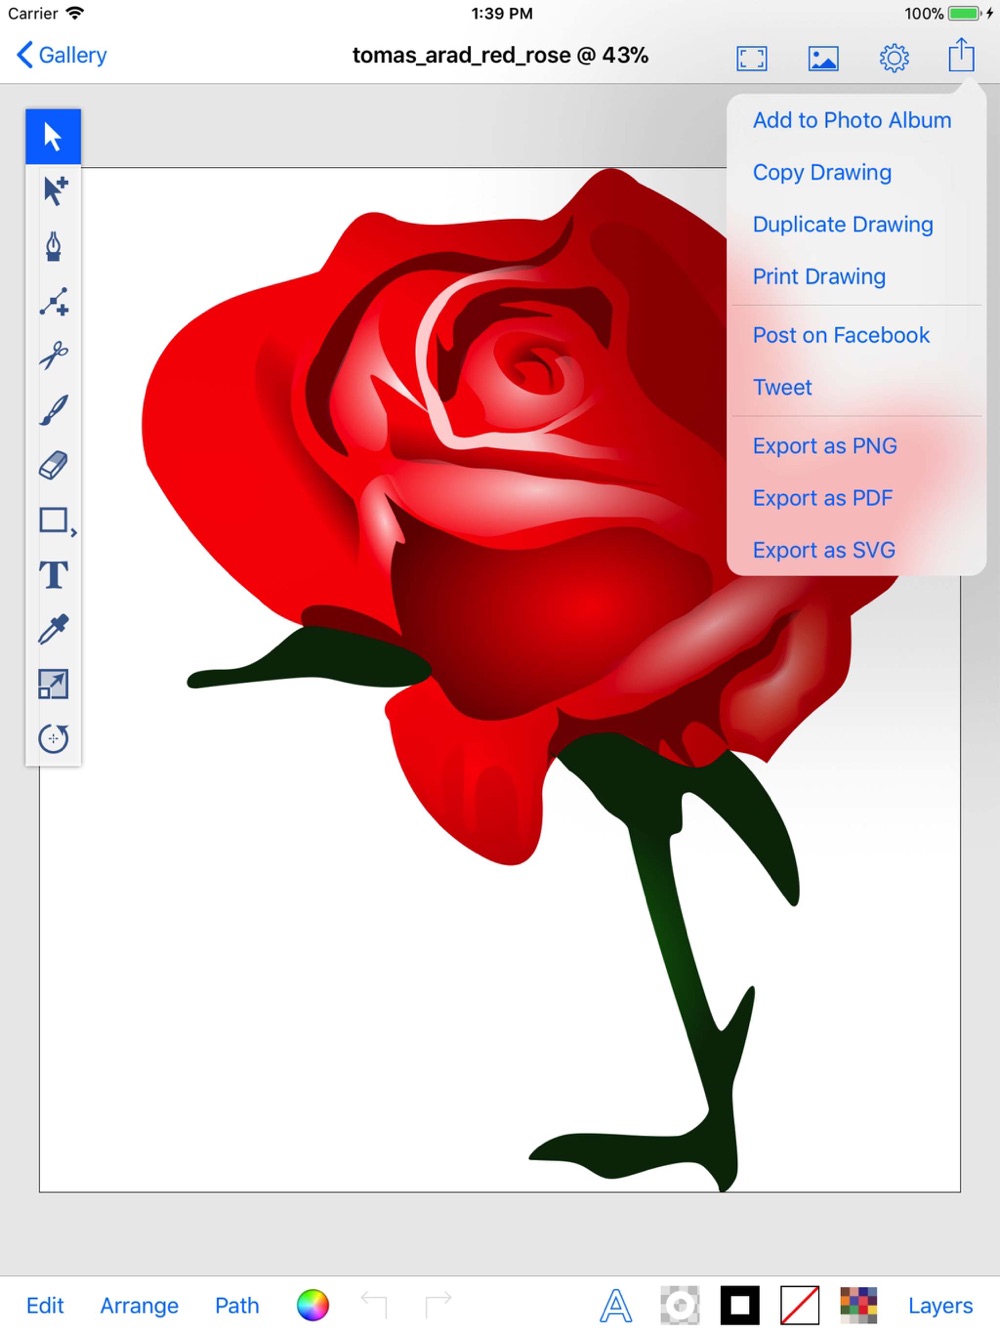Select the Eraser tool
Viewport: 1000px width, 1334px height.
pyautogui.click(x=53, y=465)
